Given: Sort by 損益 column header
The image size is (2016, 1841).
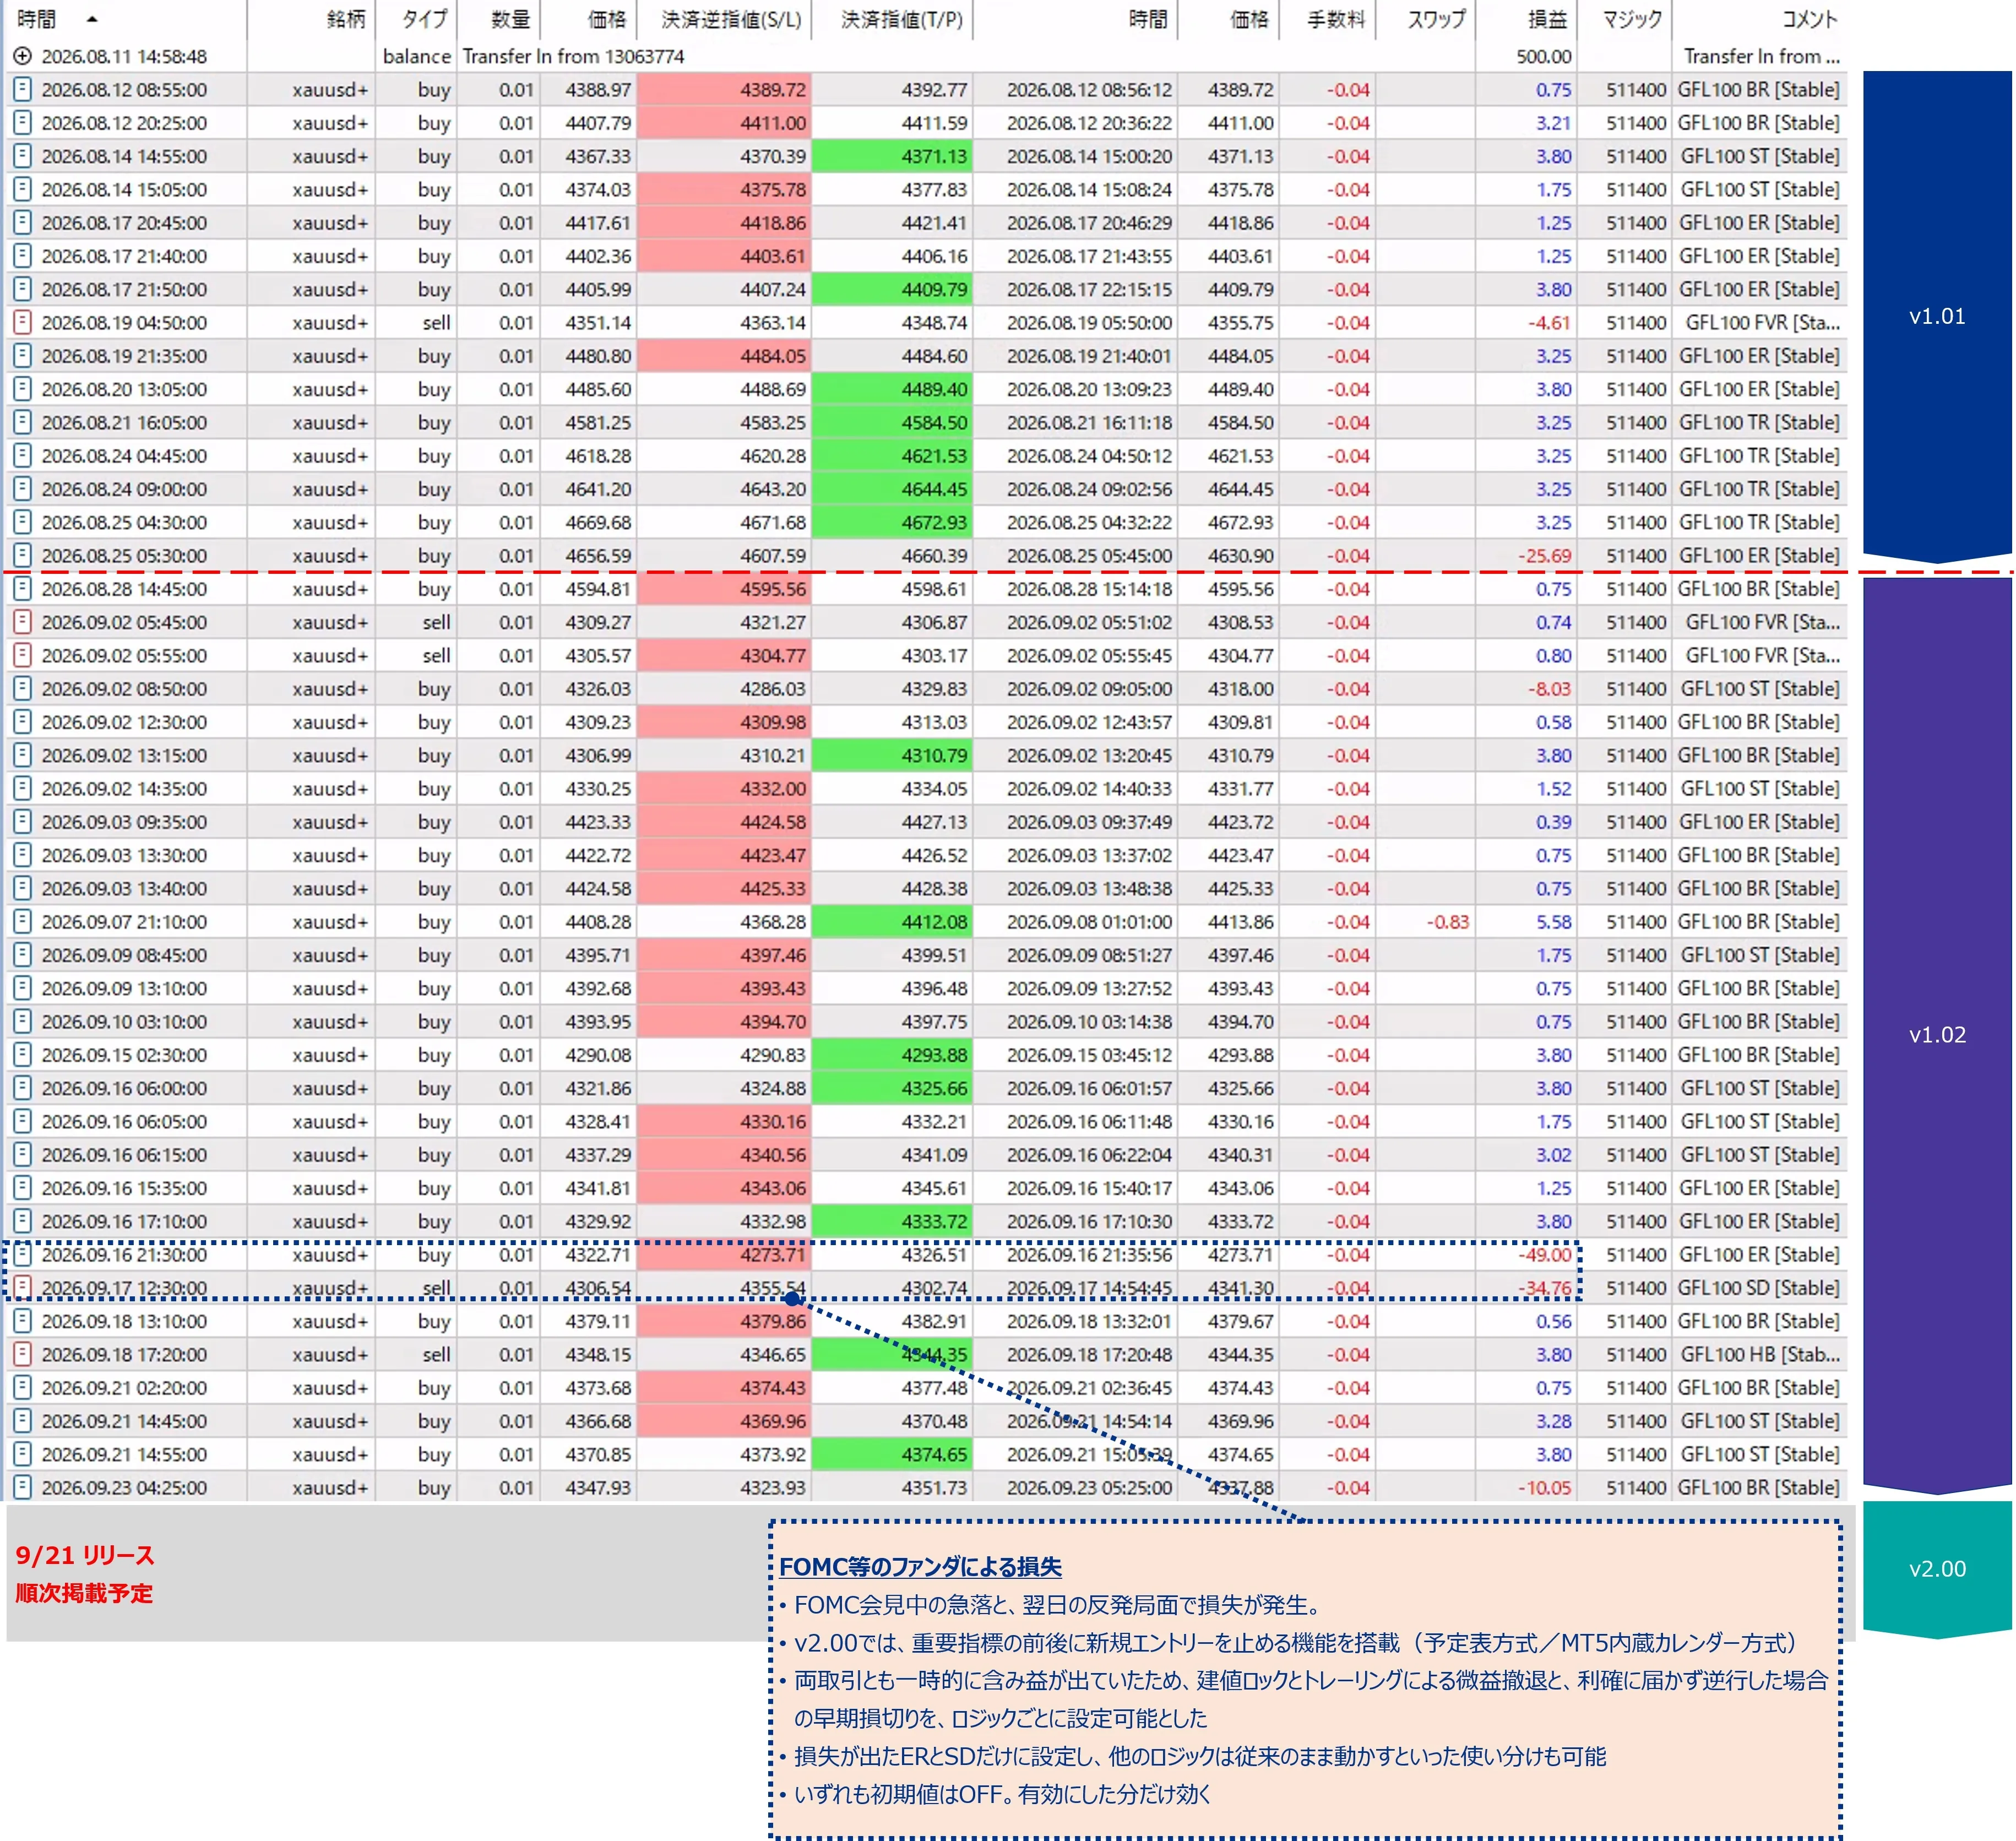Looking at the screenshot, I should (1547, 19).
